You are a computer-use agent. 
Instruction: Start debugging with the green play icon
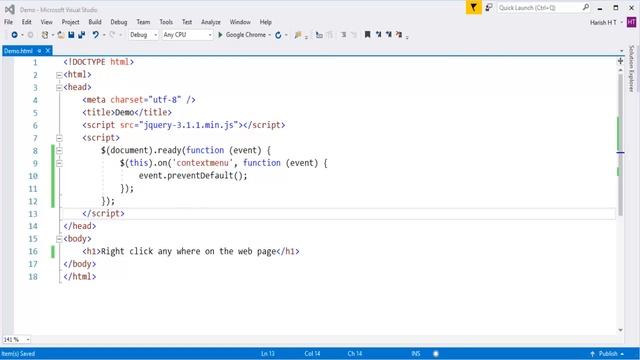click(220, 35)
